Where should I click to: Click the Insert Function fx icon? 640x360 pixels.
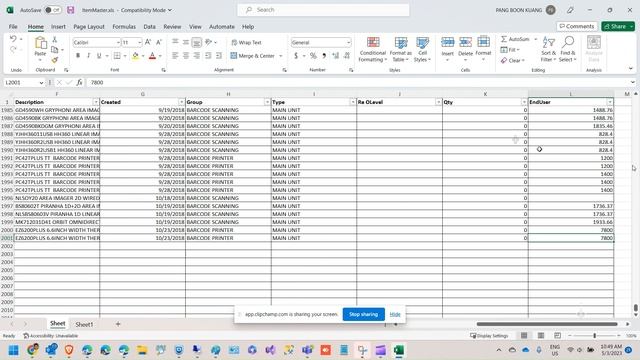[x=79, y=82]
